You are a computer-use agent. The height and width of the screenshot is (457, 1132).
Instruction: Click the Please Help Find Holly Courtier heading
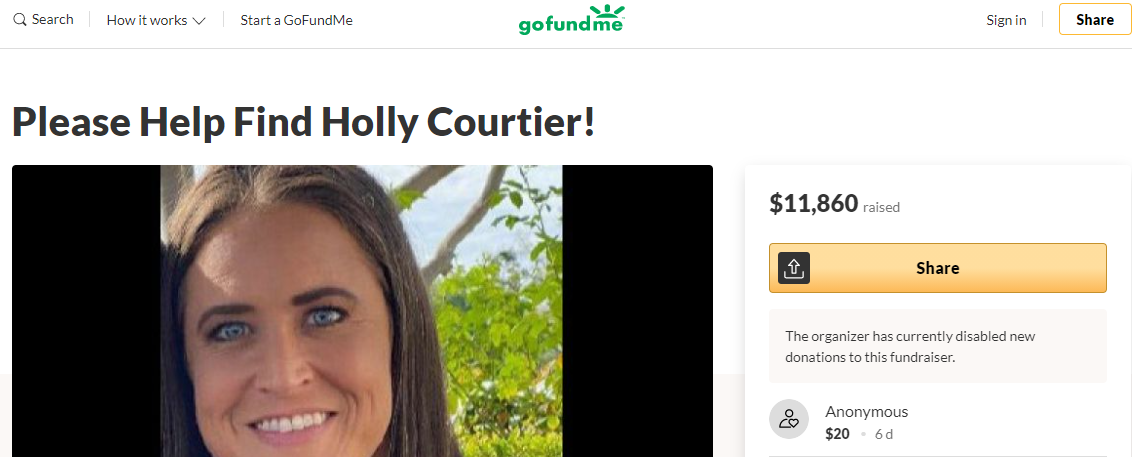click(304, 121)
